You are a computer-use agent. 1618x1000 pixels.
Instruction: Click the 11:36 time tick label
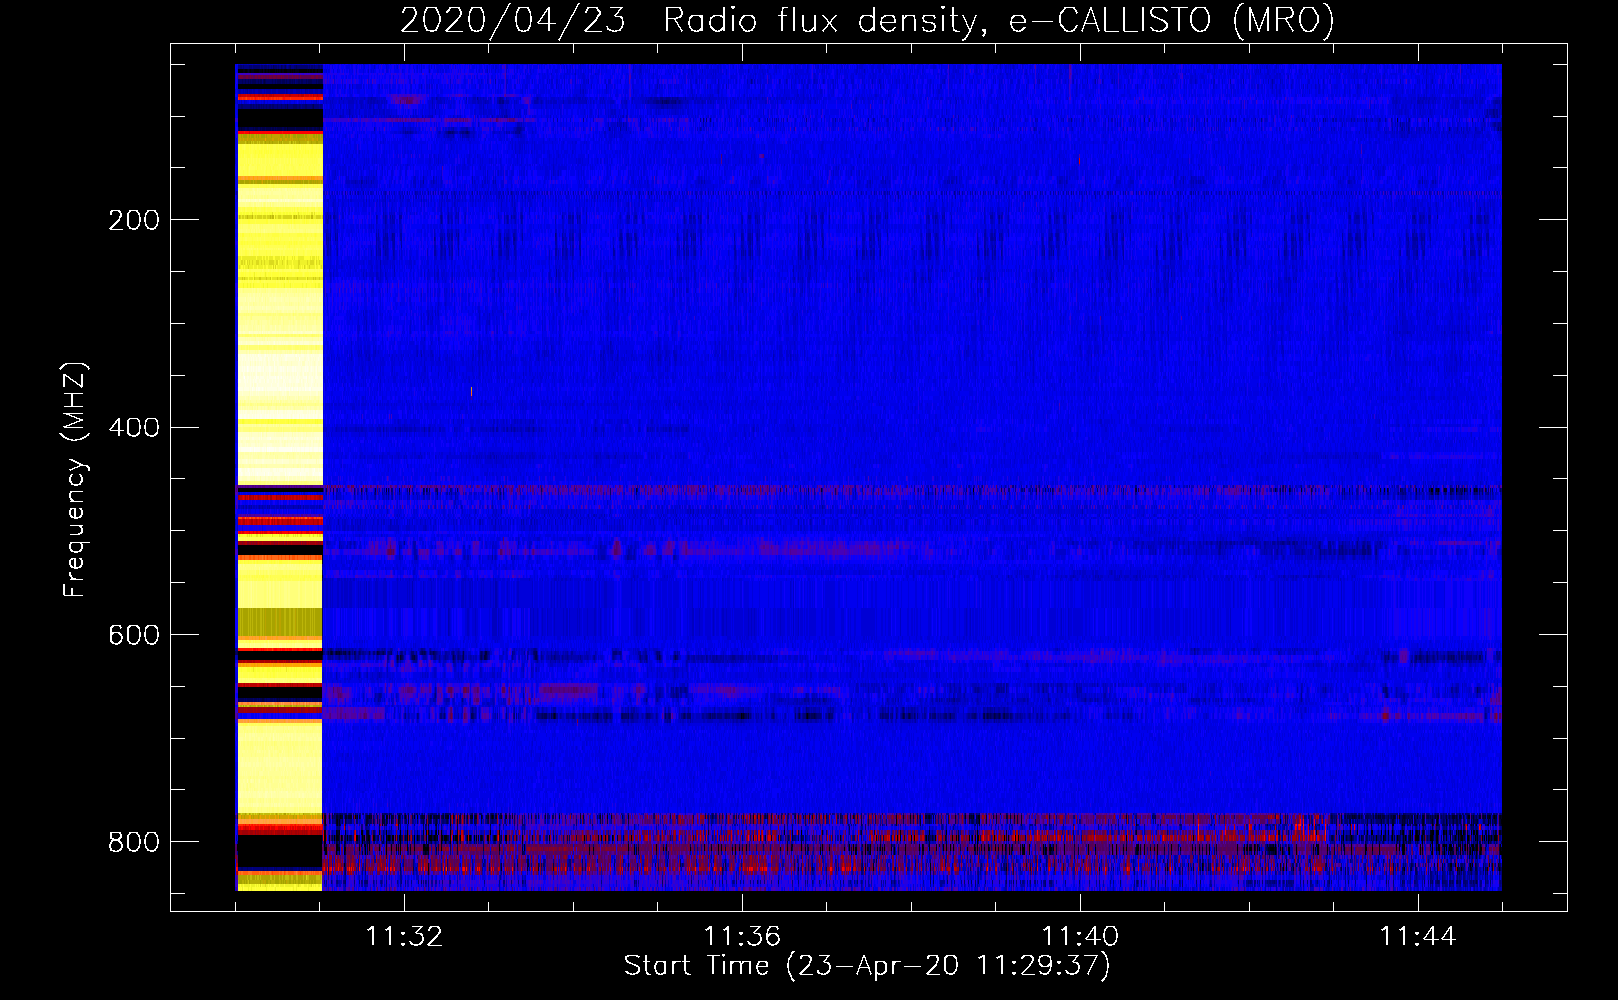(x=742, y=937)
